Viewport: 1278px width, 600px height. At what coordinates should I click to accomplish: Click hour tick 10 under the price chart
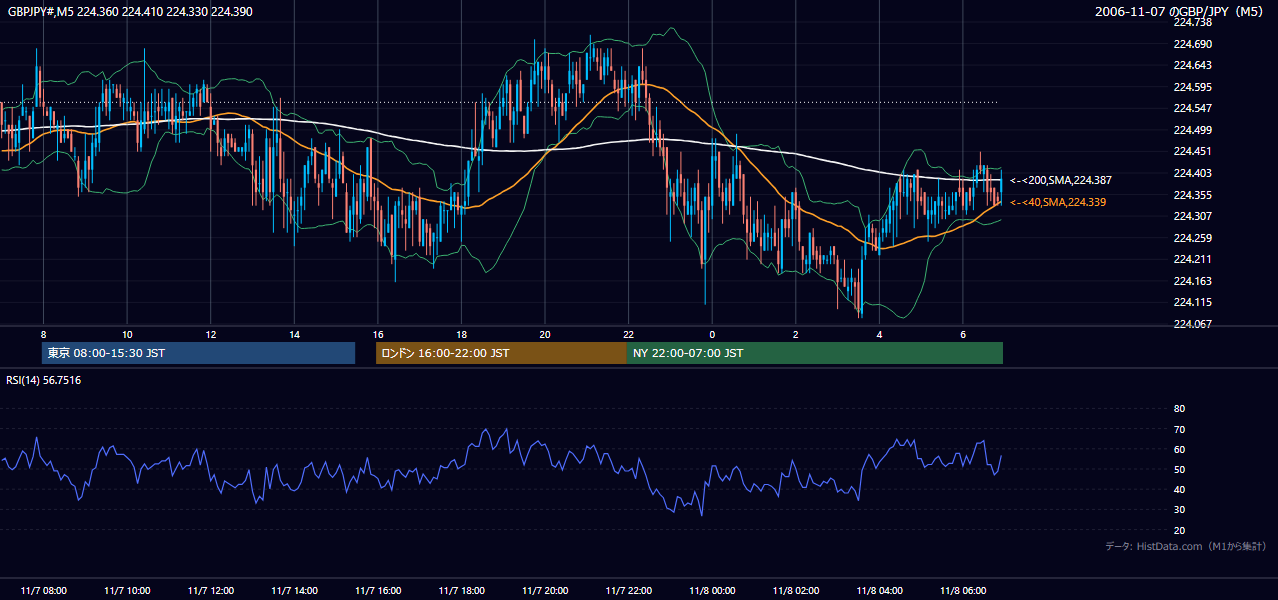tap(127, 334)
